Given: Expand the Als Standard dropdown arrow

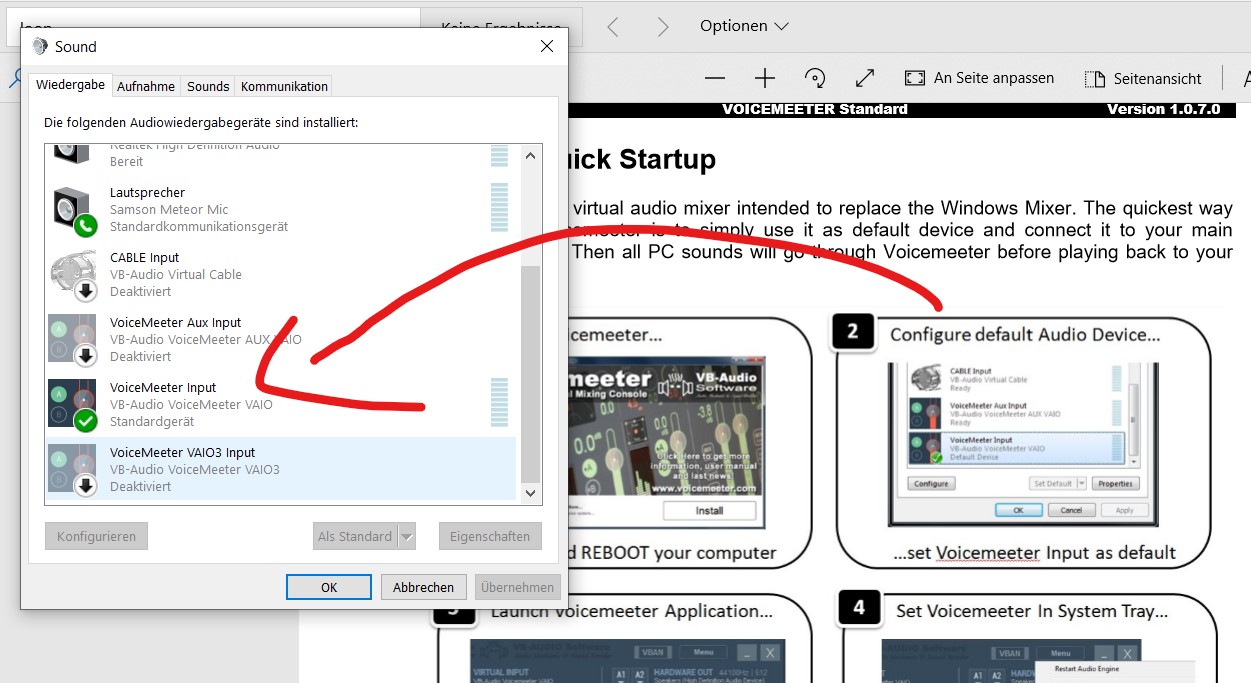Looking at the screenshot, I should (x=406, y=537).
